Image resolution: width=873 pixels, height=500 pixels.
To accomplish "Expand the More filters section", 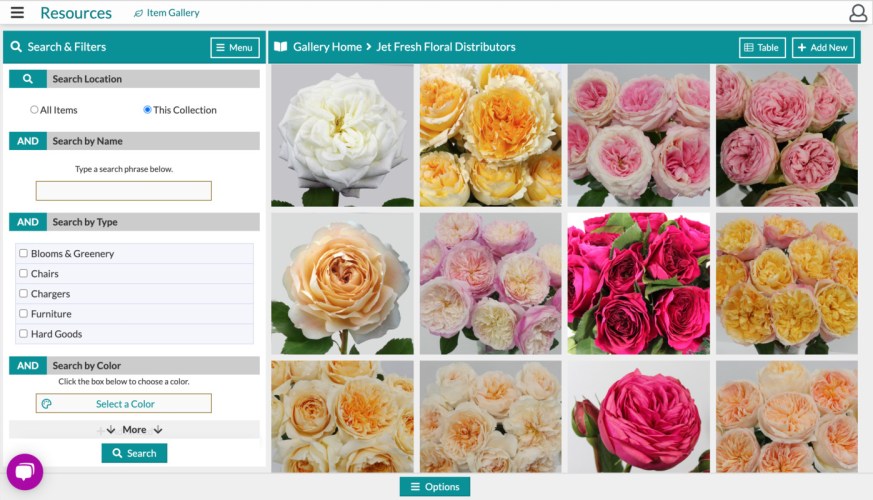I will coord(134,430).
